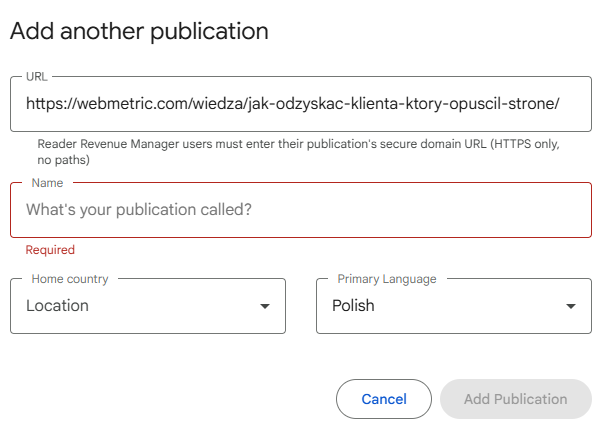604x437 pixels.
Task: Click the 'Primary Language' field label
Action: tap(386, 279)
